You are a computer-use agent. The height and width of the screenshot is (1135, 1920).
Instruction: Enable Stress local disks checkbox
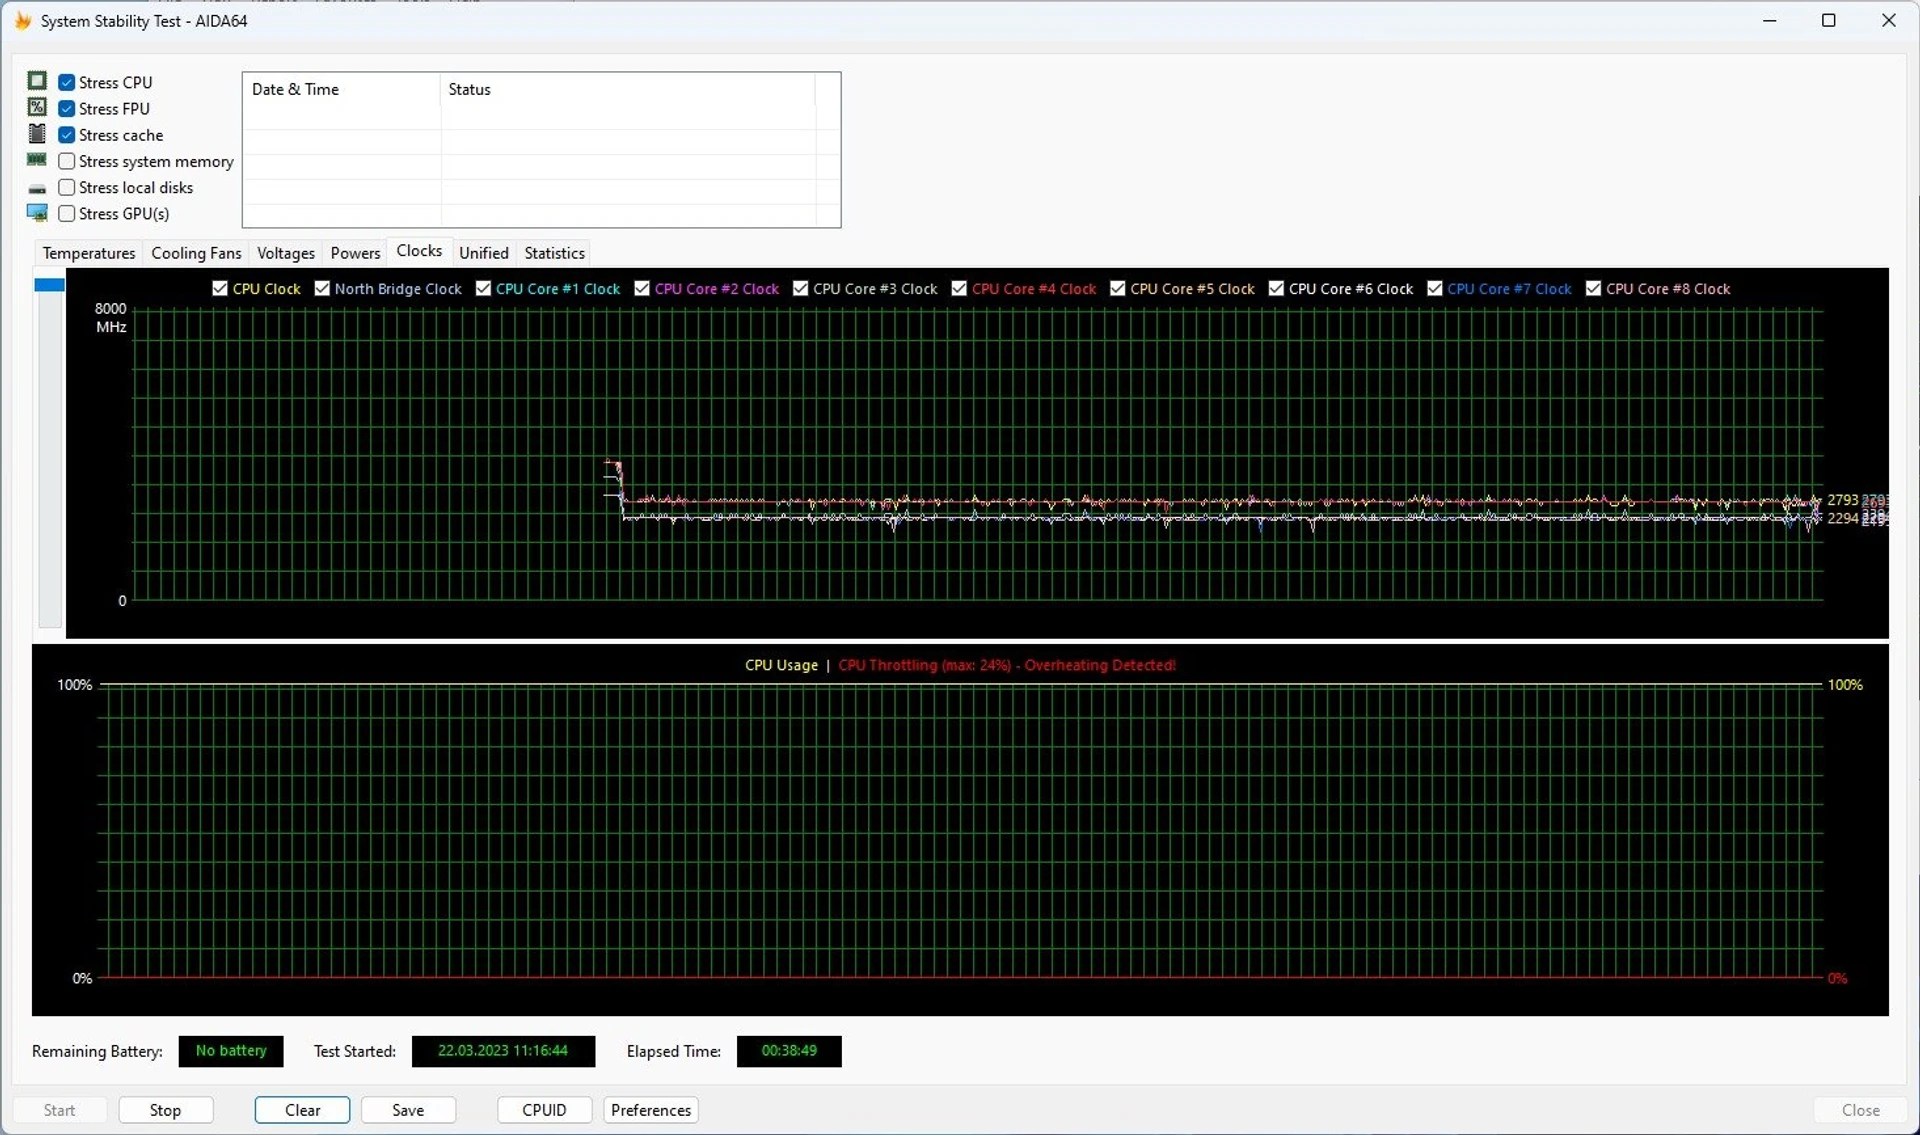point(67,187)
